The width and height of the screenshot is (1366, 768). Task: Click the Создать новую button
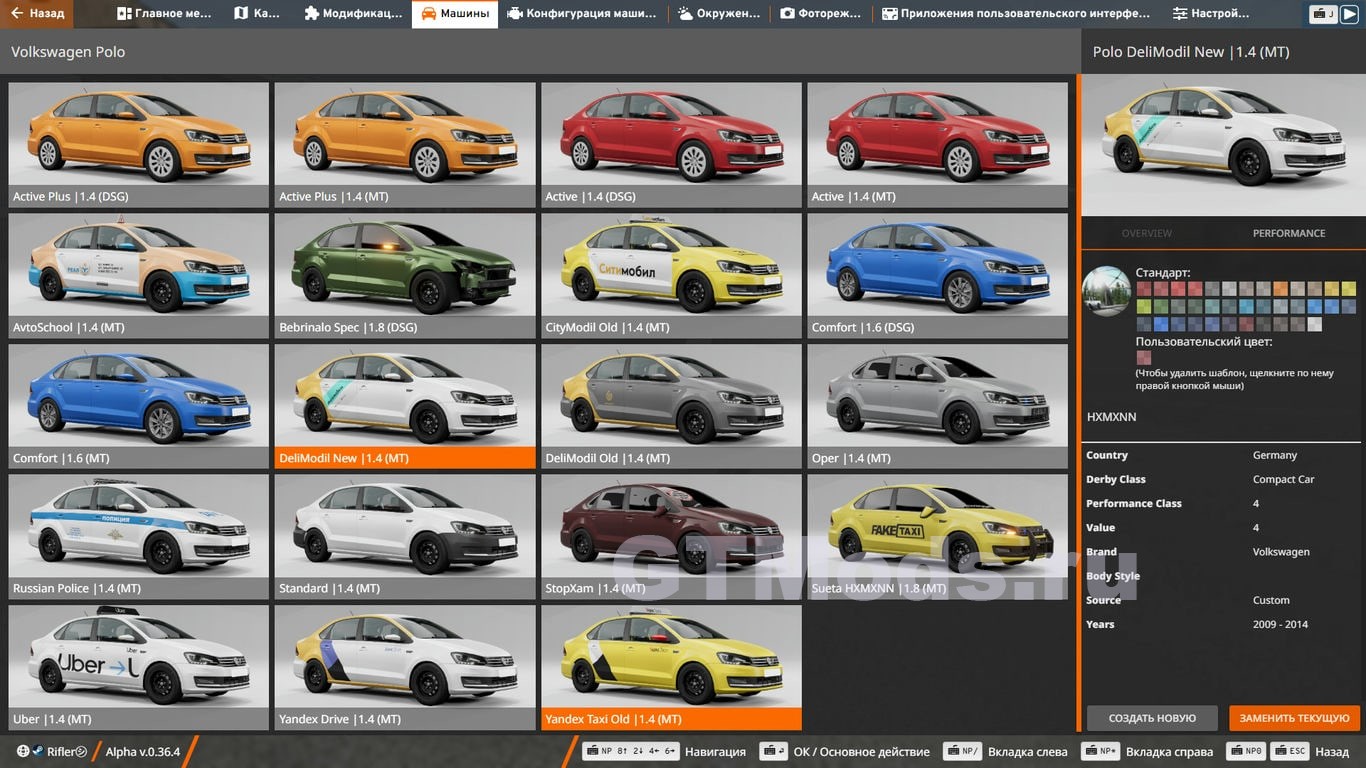click(1152, 718)
